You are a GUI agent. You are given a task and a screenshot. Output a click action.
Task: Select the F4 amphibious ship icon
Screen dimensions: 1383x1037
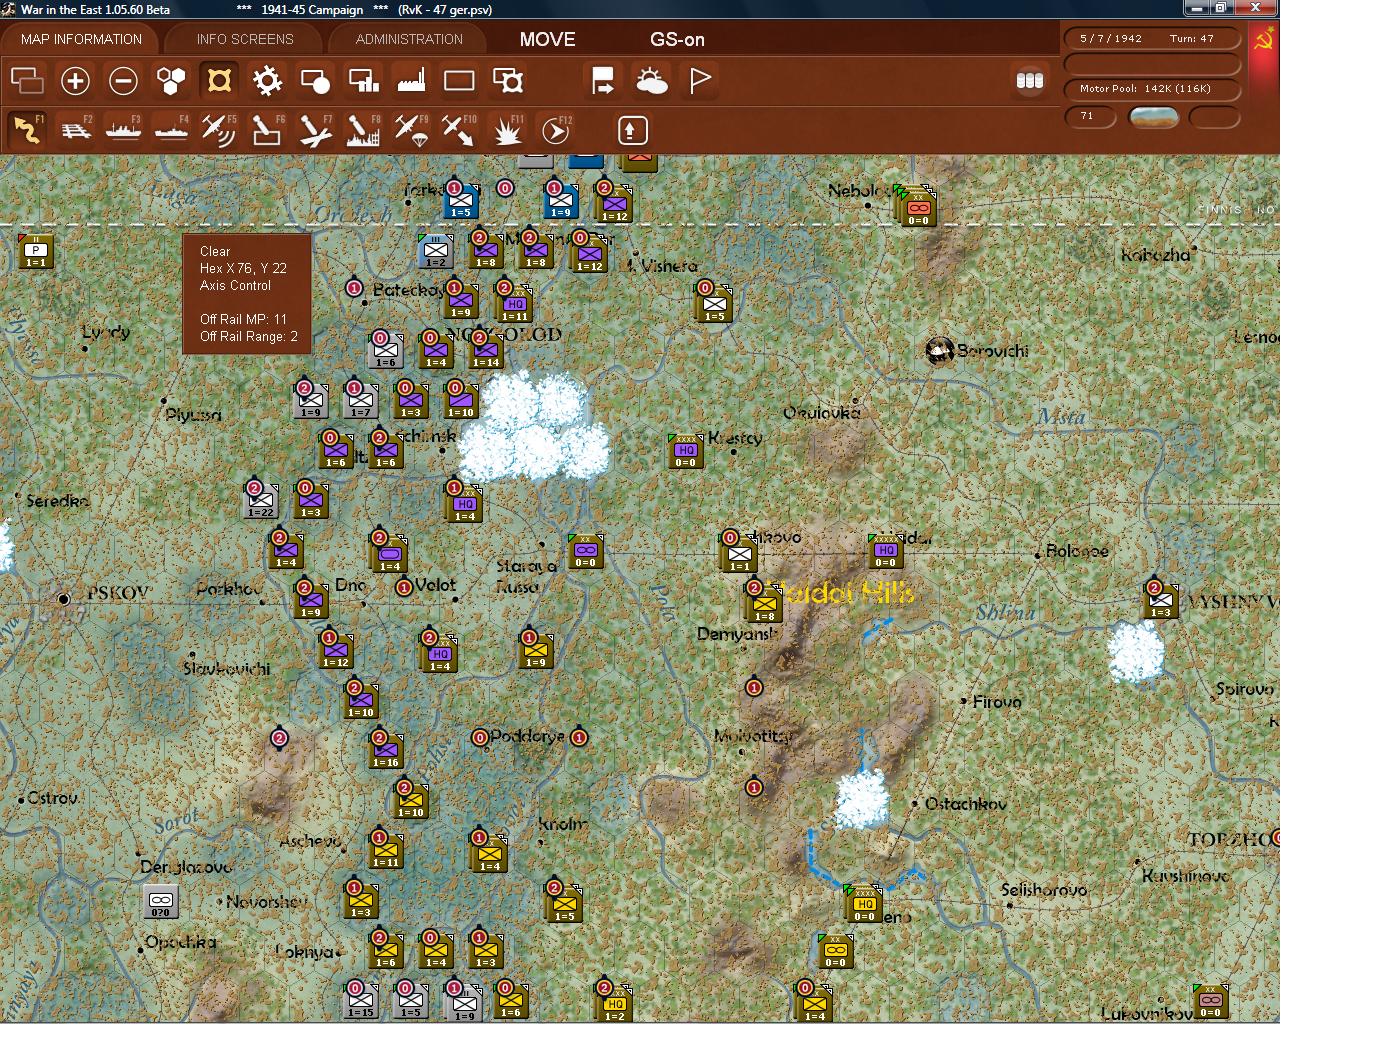(171, 130)
